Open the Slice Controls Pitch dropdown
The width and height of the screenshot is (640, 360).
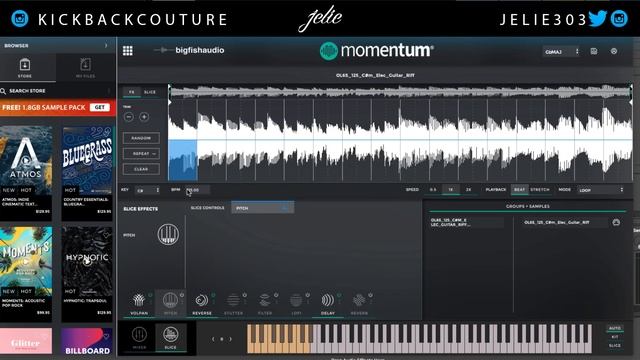point(262,208)
